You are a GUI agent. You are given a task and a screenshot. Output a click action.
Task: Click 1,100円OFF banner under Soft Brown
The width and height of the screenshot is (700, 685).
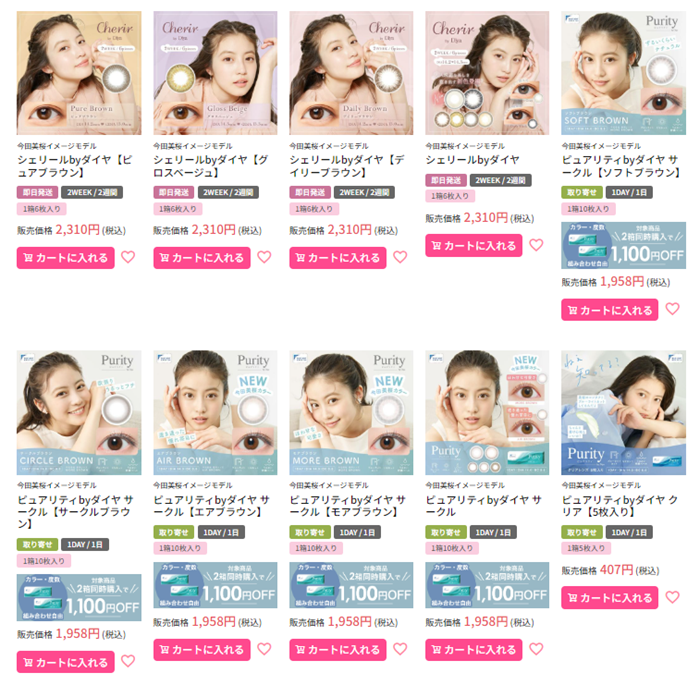(x=623, y=246)
